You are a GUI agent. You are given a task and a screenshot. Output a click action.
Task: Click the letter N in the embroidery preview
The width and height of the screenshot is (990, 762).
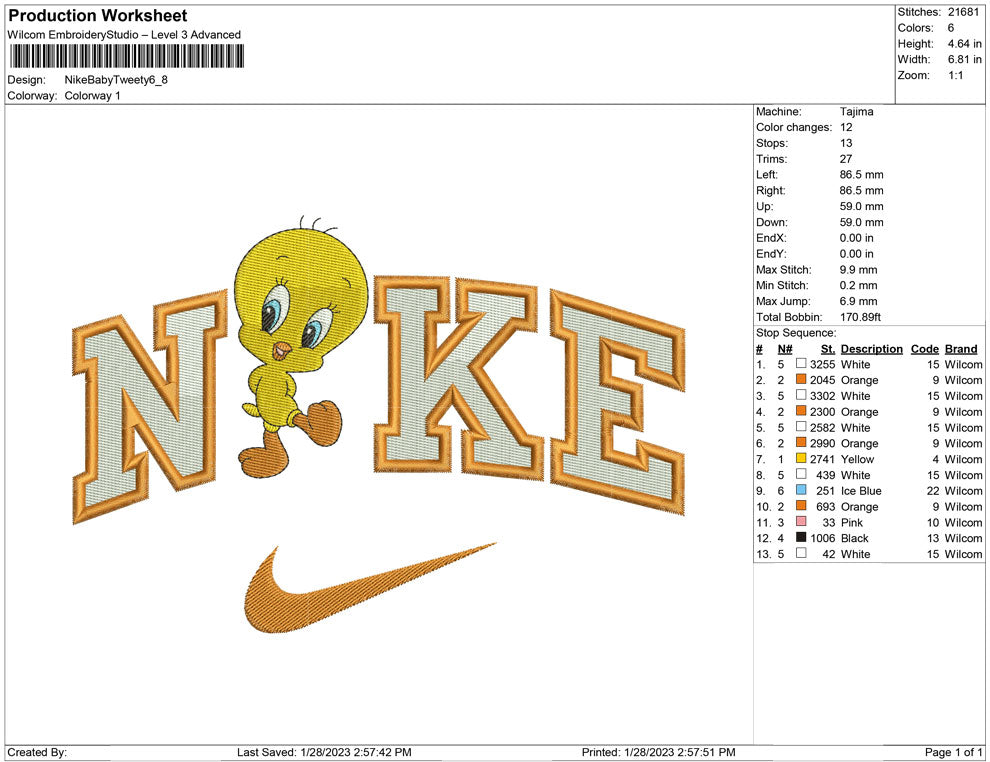(150, 407)
